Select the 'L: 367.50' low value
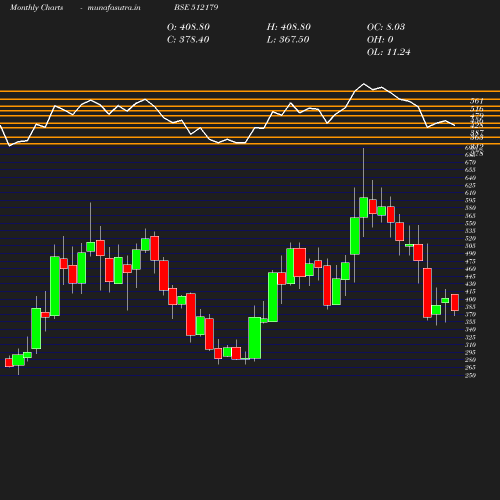Viewport: 500px width, 500px height. click(288, 40)
